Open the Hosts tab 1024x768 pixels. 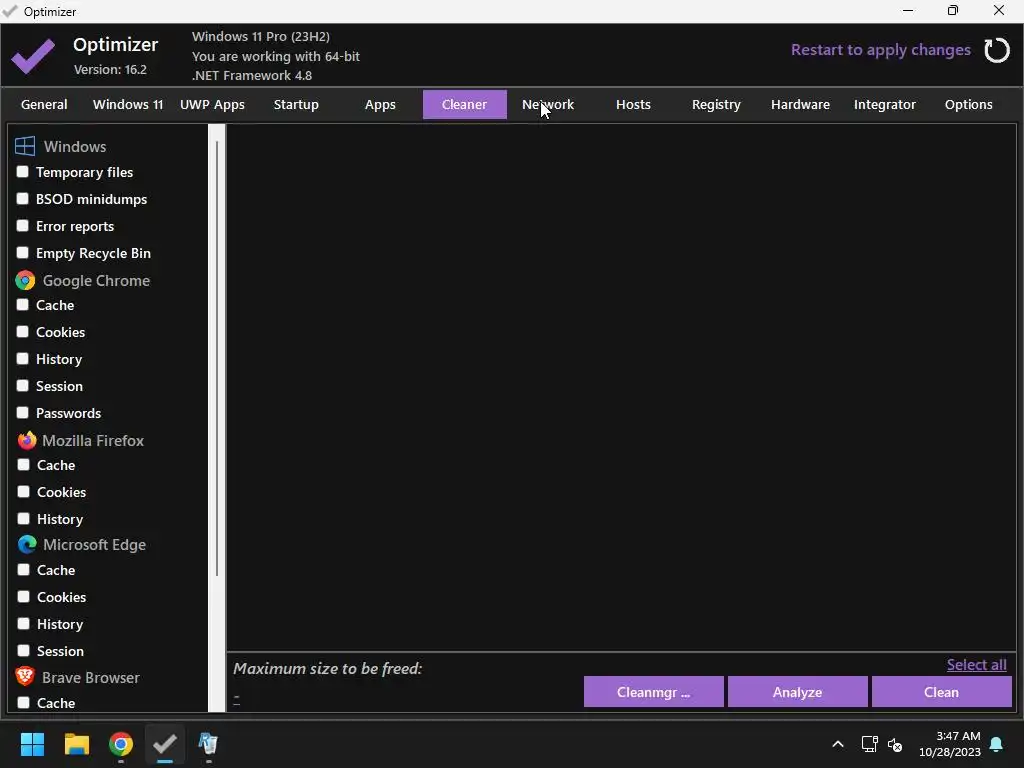[x=633, y=104]
